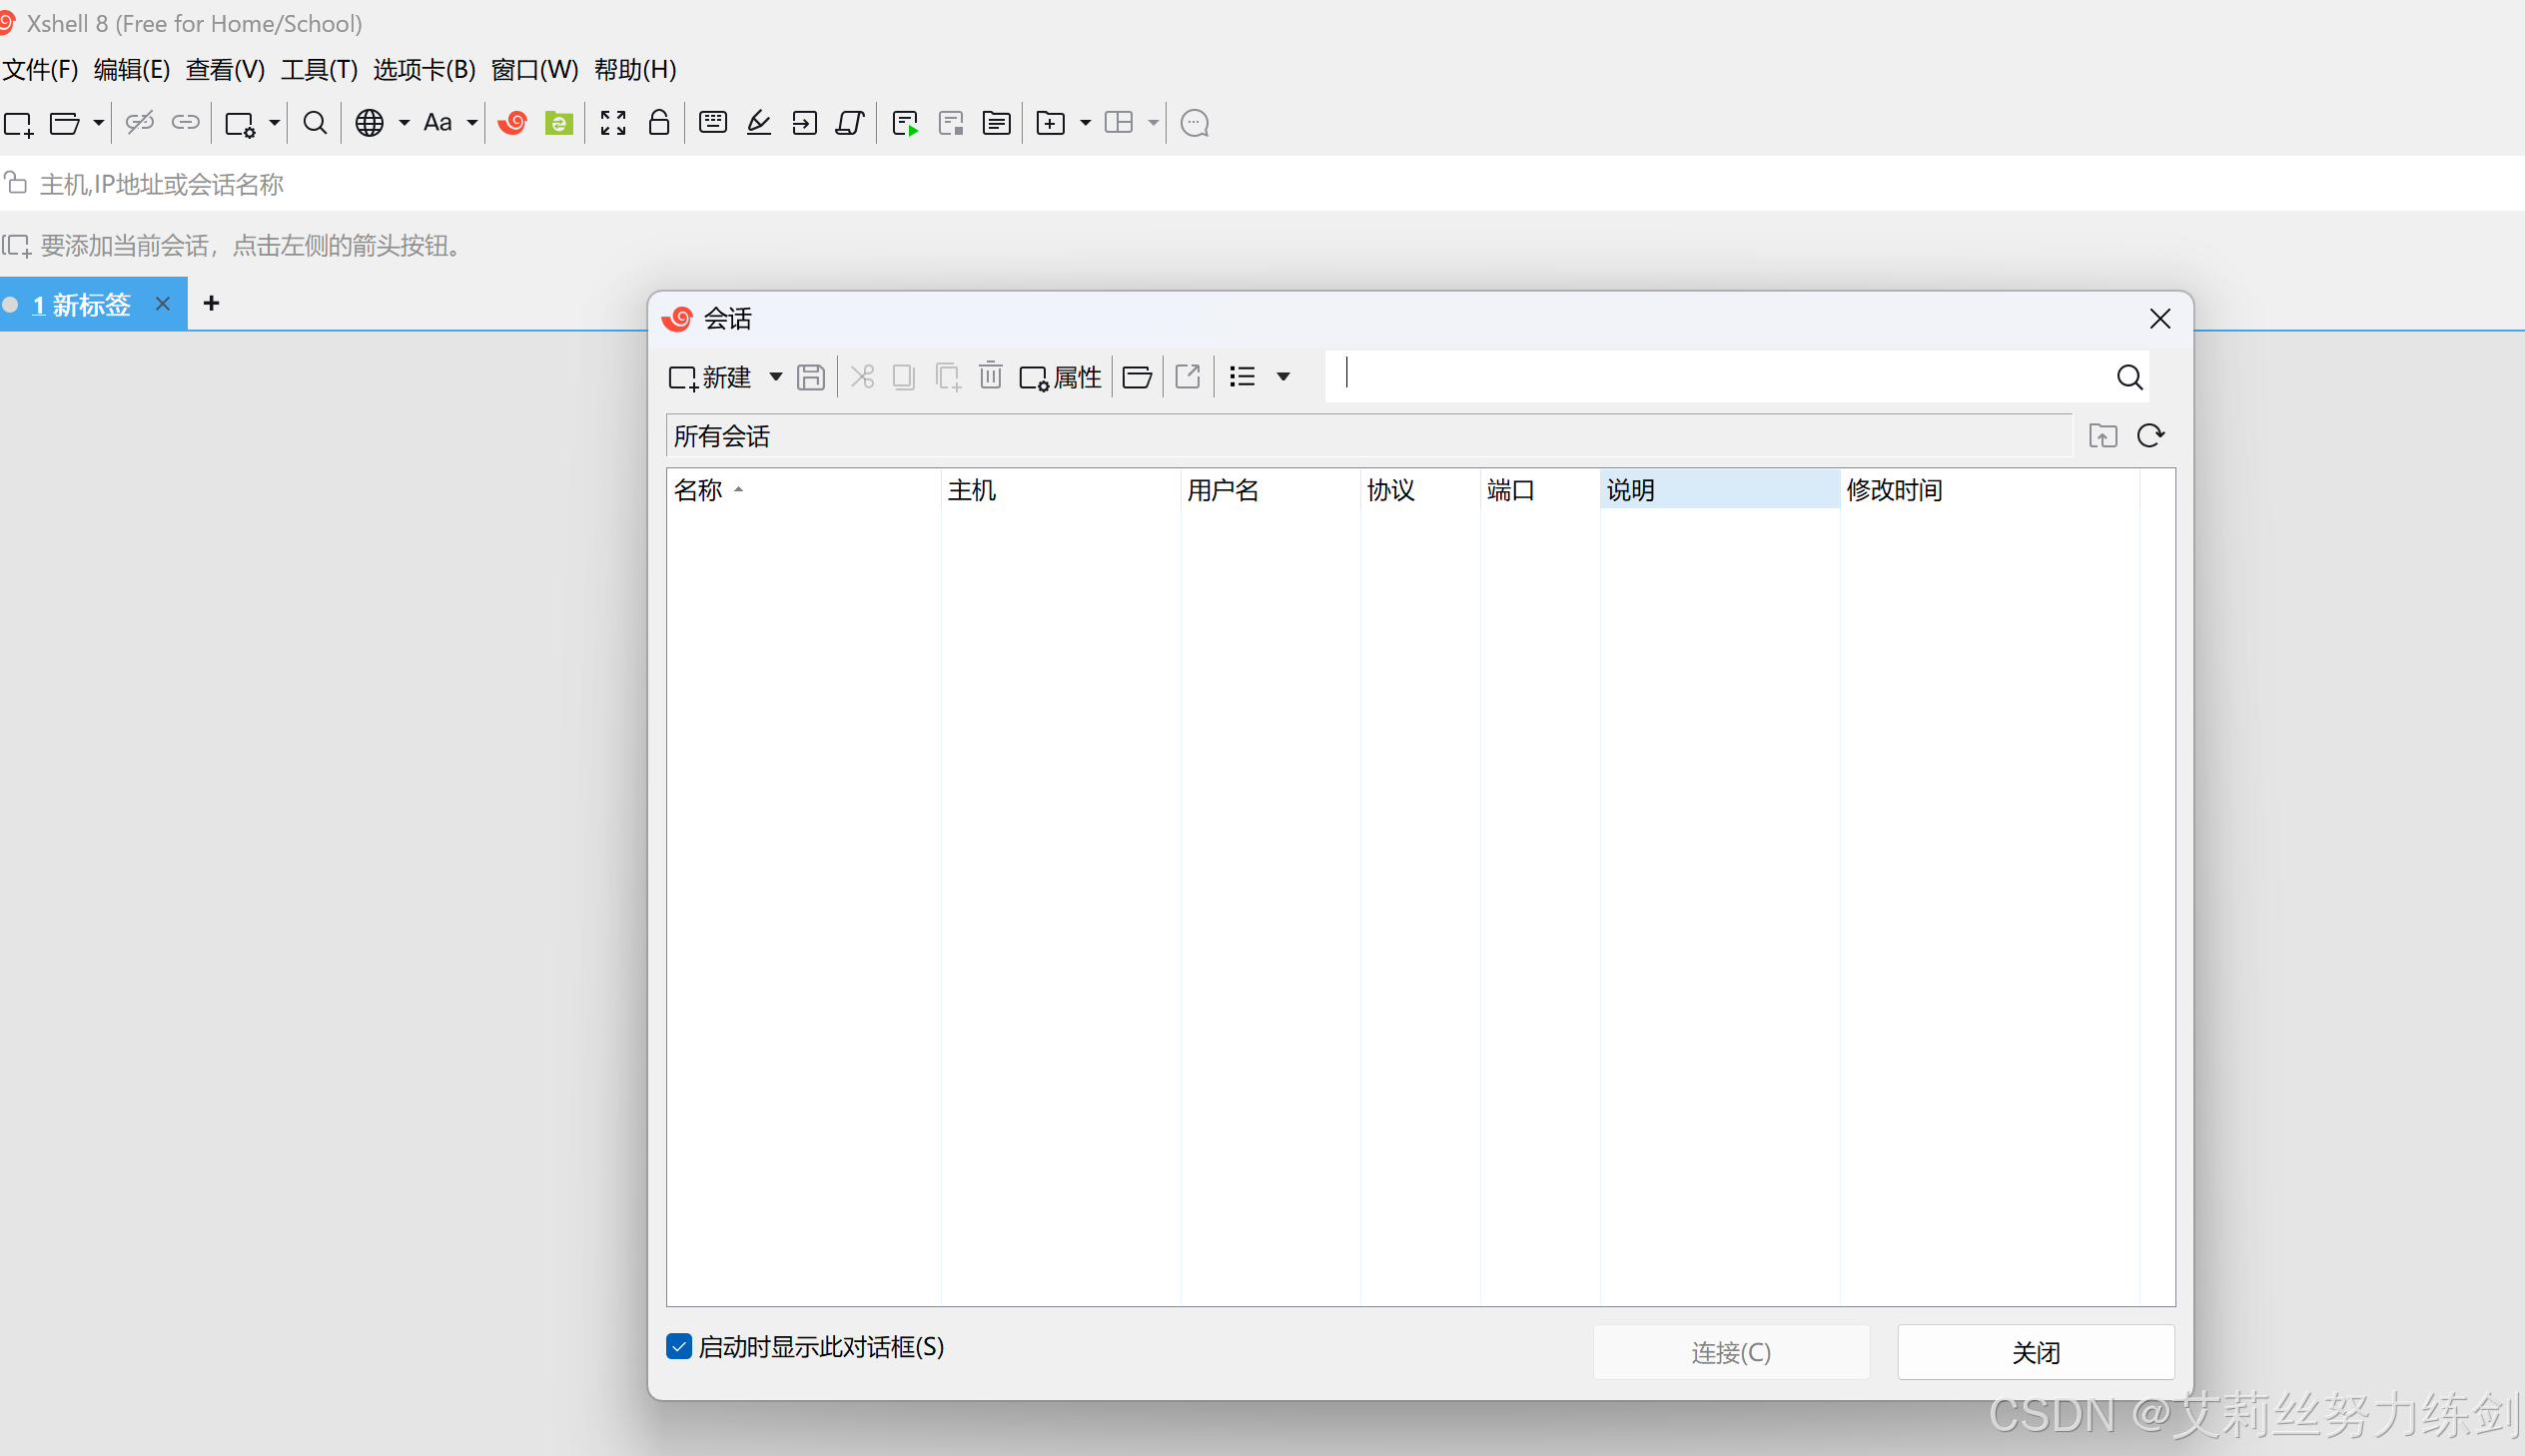Click the 关闭 button
Viewport: 2525px width, 1456px height.
click(x=2035, y=1352)
